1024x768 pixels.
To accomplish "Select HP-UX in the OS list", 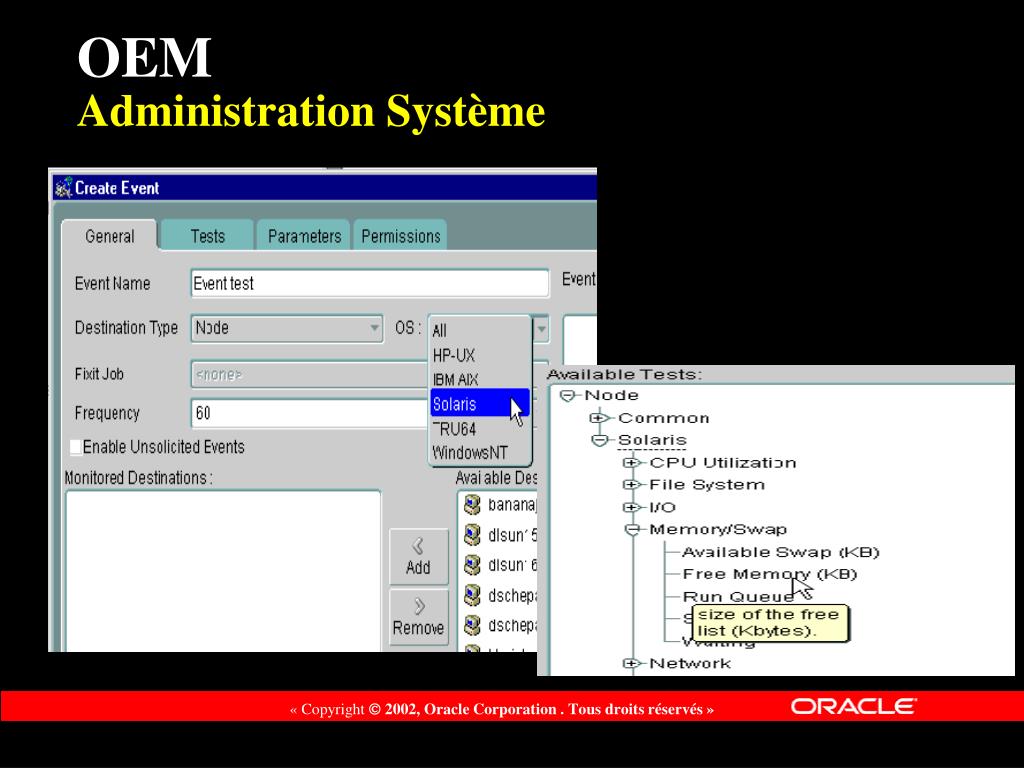I will [x=480, y=355].
